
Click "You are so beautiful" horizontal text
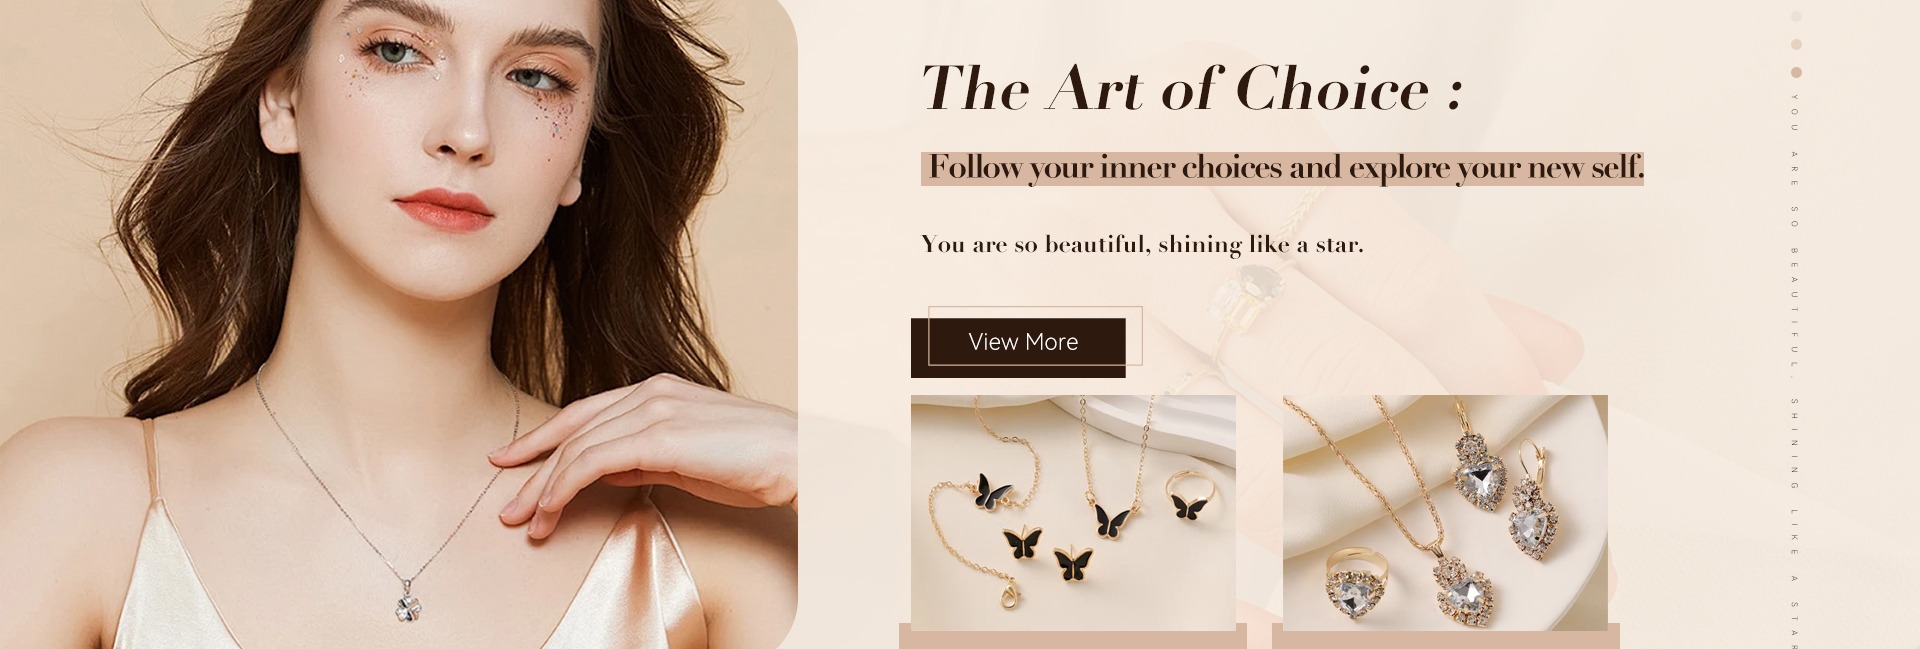point(1142,244)
